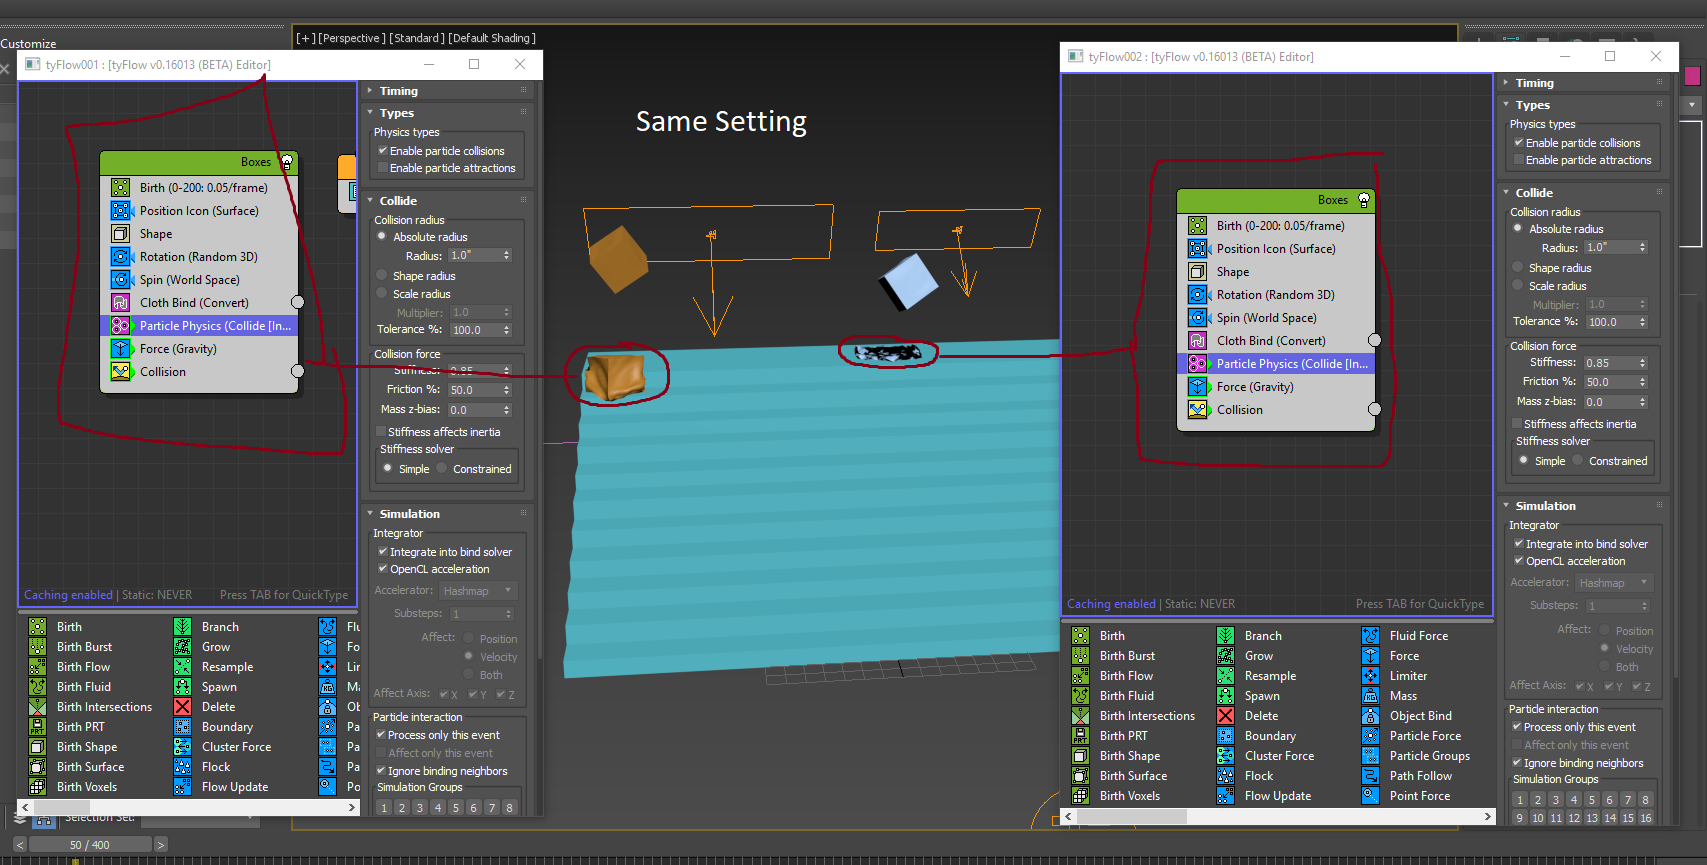This screenshot has height=865, width=1707.
Task: Choose the Cluster Force operator in right panel
Action: (x=1279, y=756)
